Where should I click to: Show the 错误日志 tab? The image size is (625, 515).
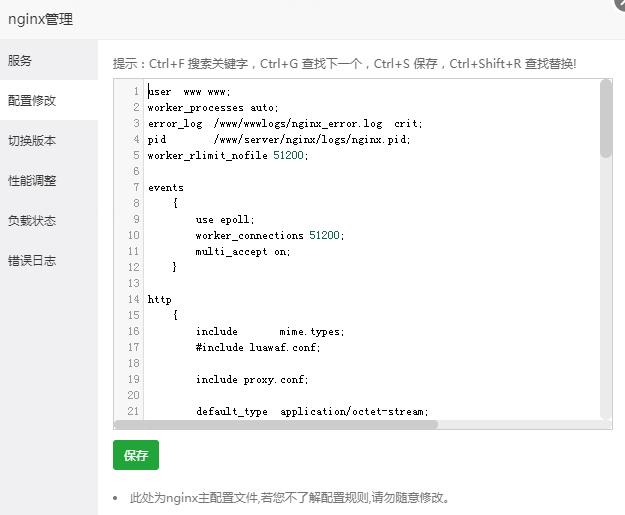[32, 261]
